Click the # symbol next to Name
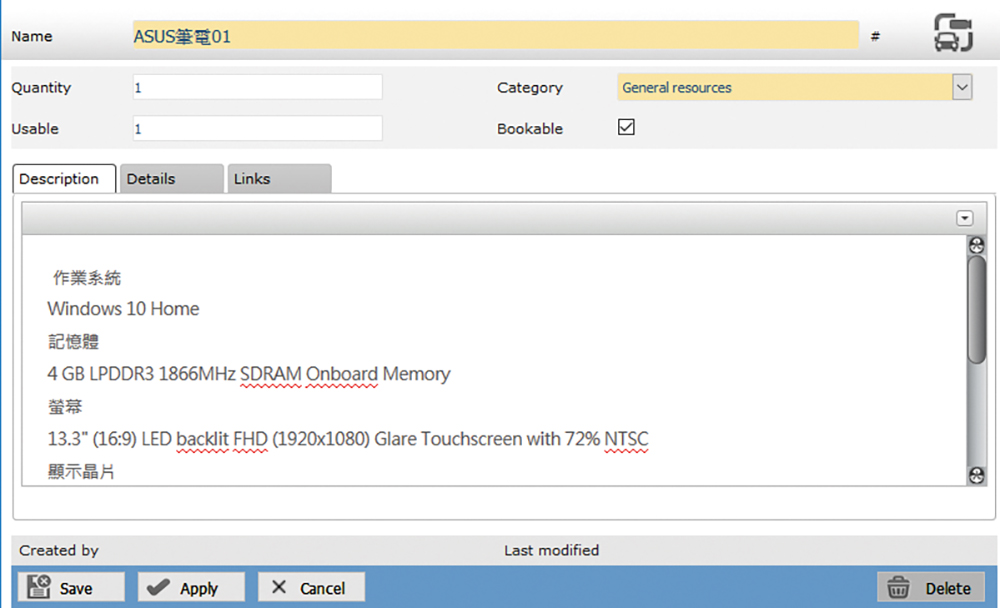 point(876,36)
